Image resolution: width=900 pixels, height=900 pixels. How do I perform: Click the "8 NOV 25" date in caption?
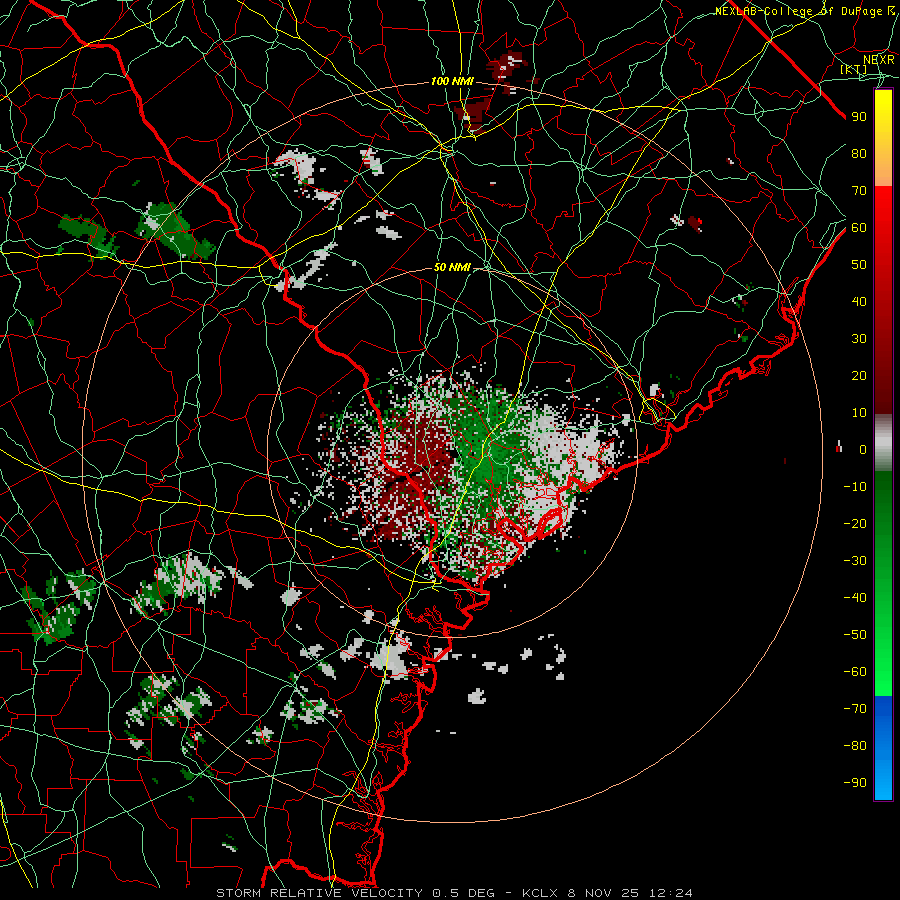pyautogui.click(x=605, y=893)
